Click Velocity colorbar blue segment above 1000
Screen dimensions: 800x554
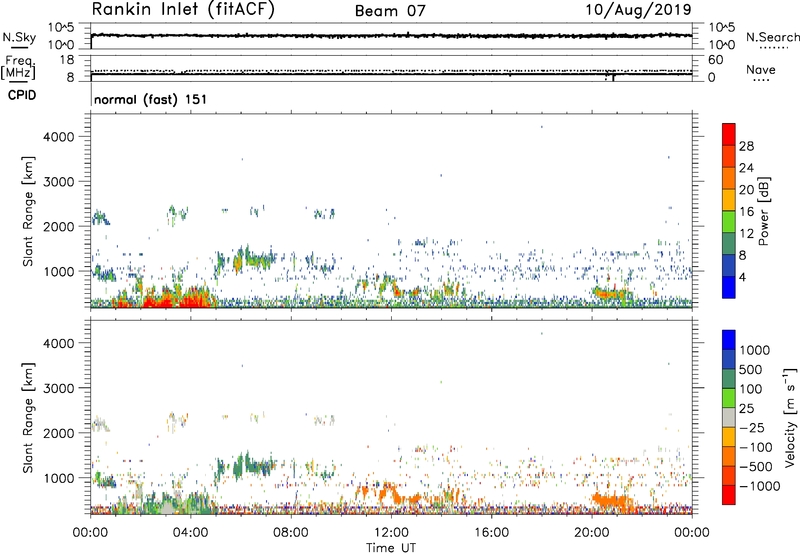coord(729,340)
